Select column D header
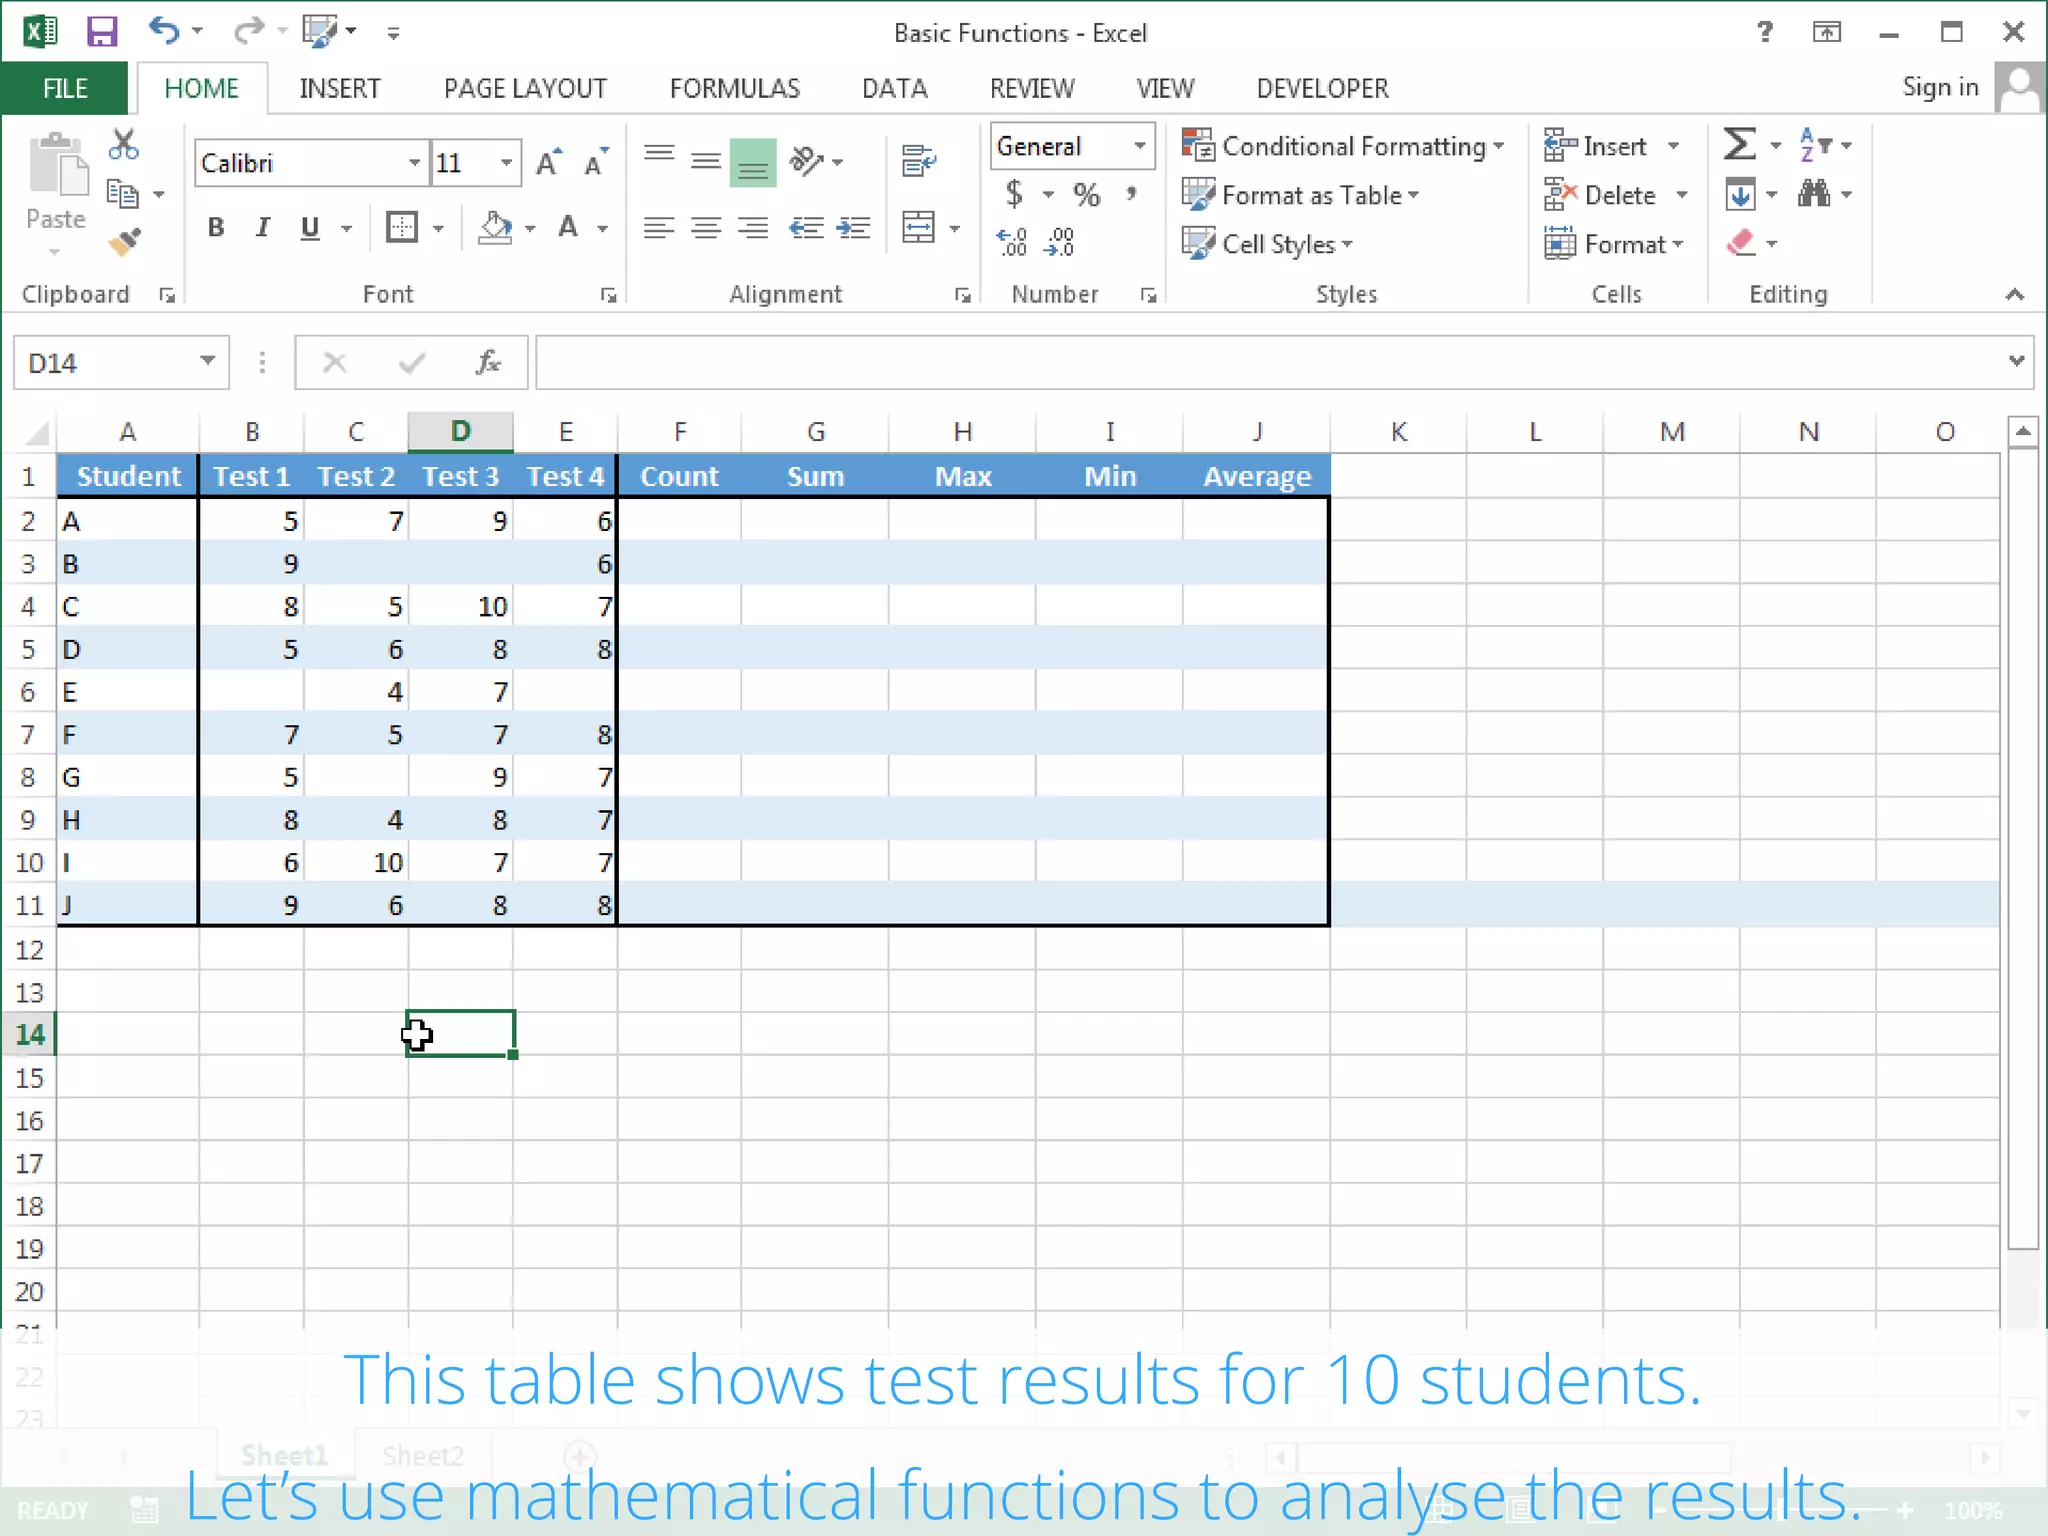This screenshot has width=2048, height=1536. point(460,431)
